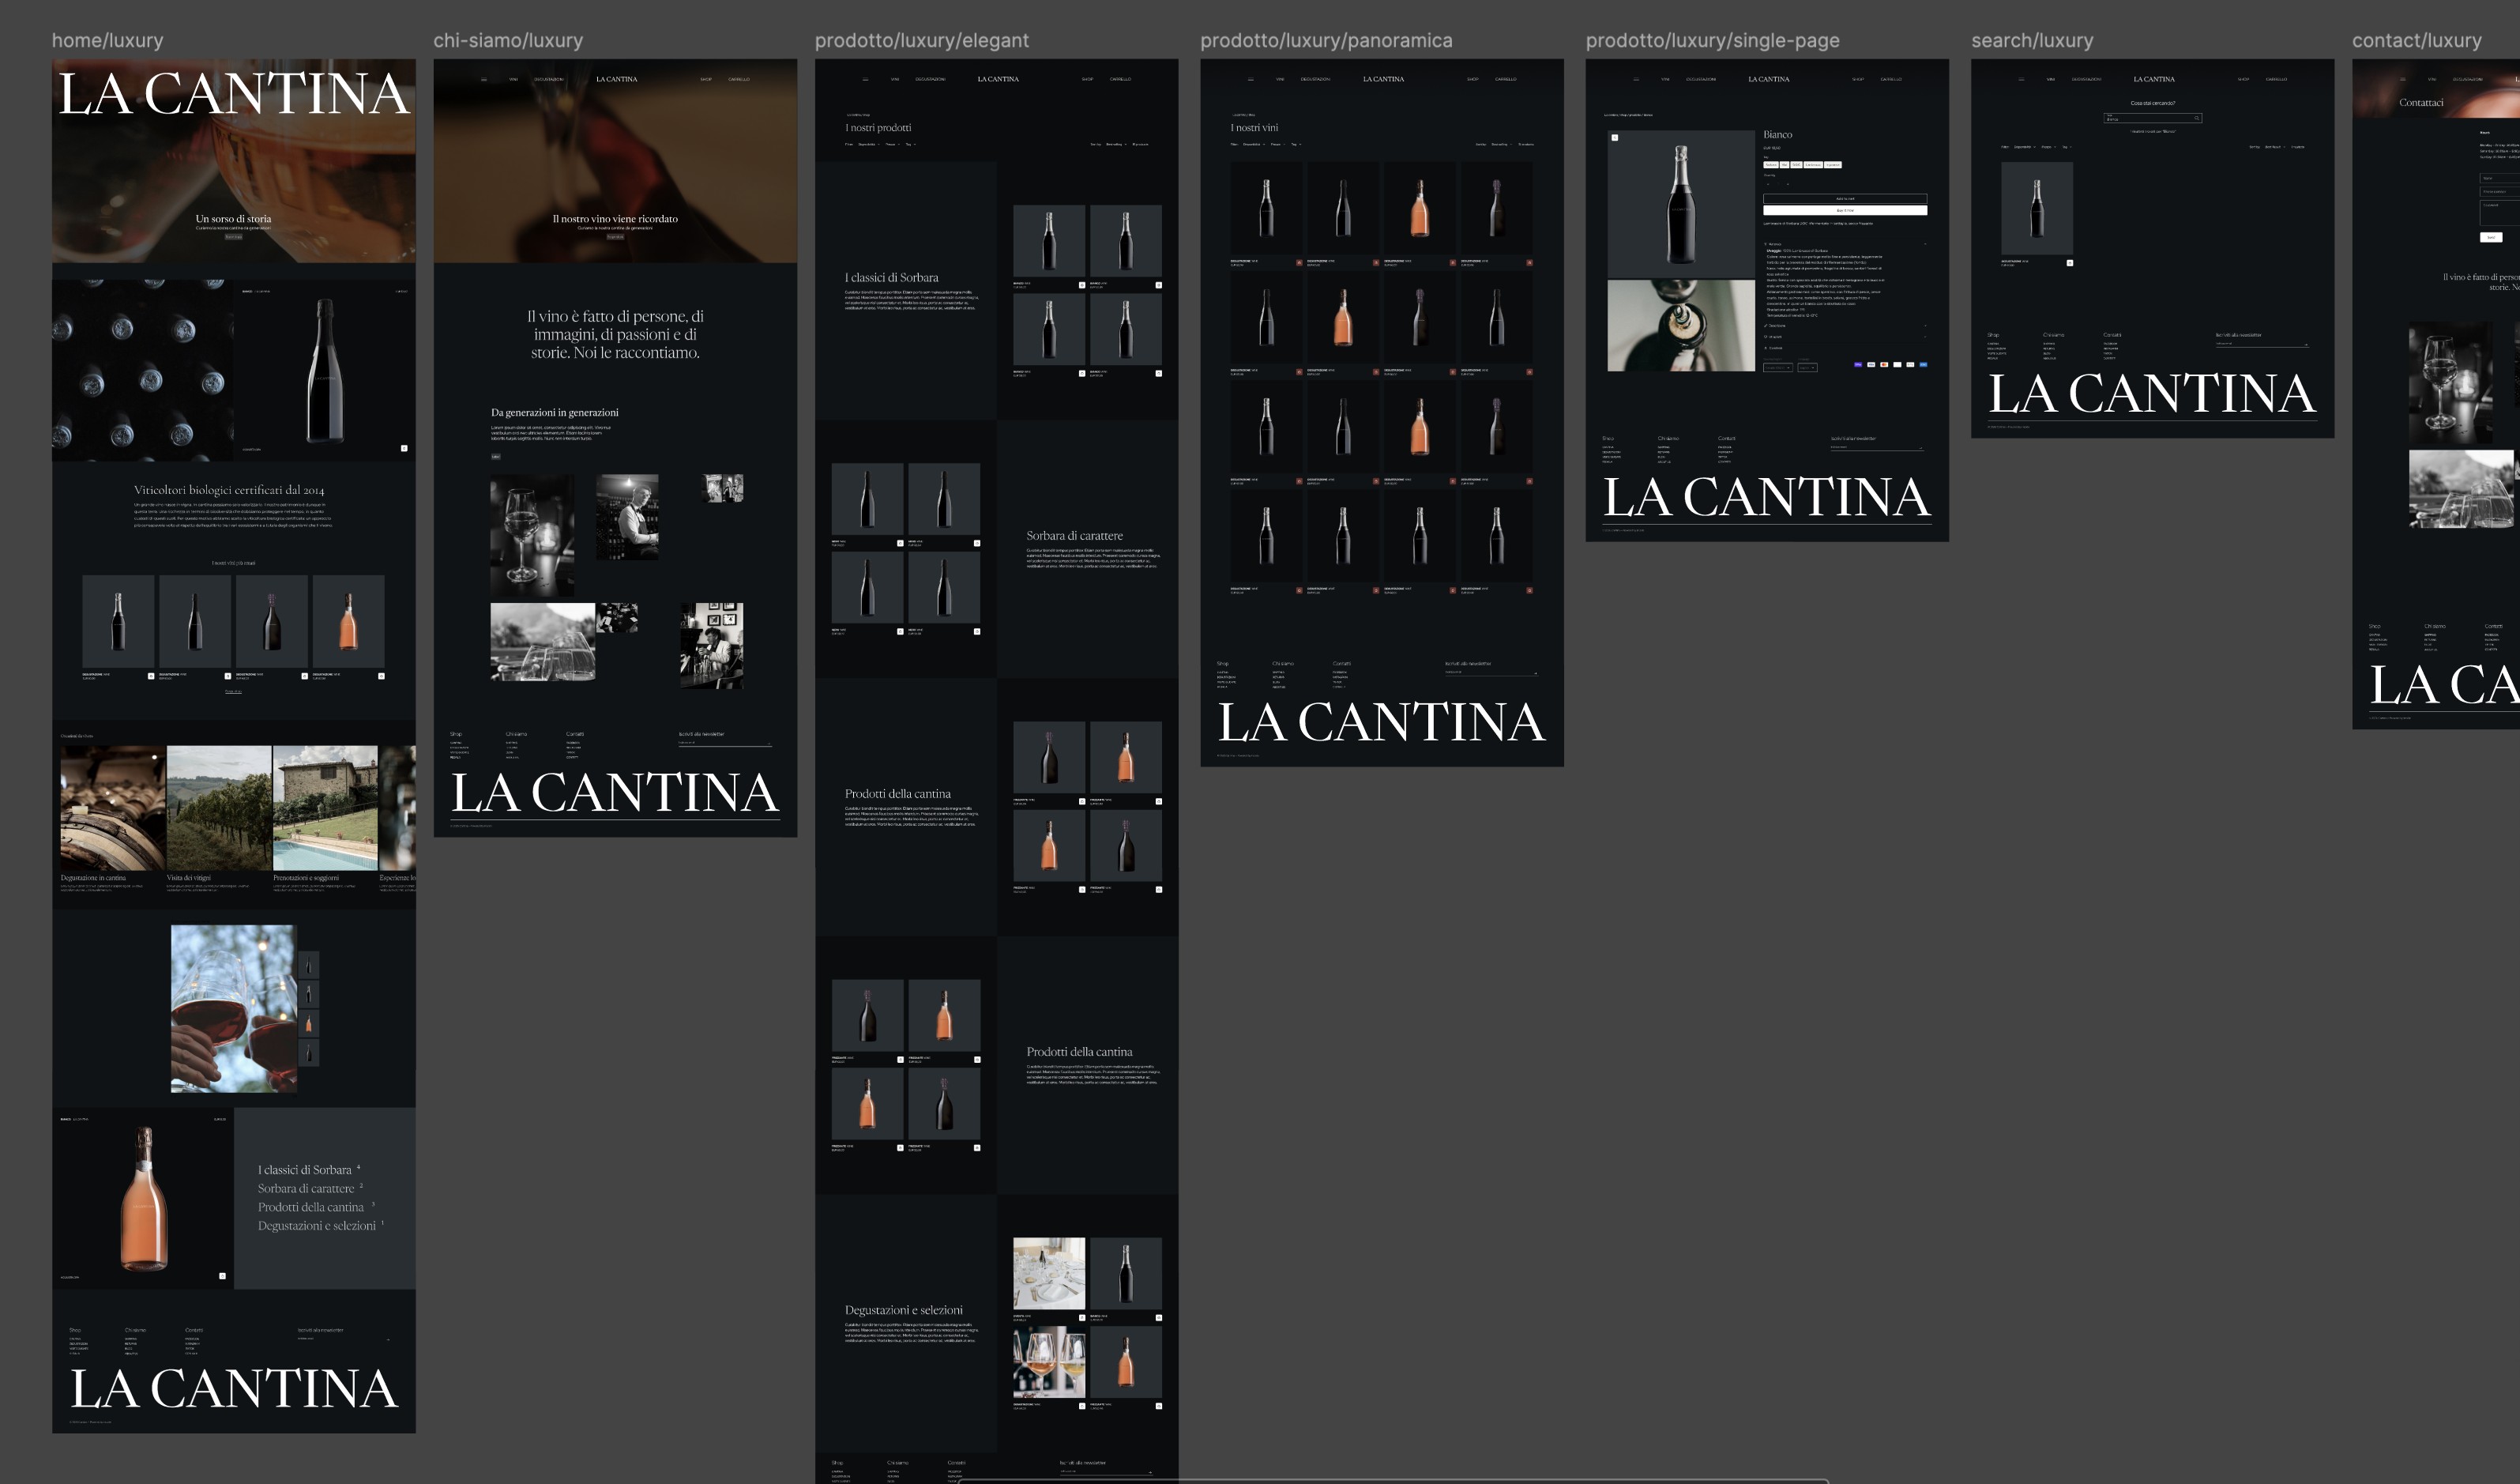Viewport: 2520px width, 1484px height.
Task: Select the chi-siamo/luxury frame label
Action: coord(508,40)
